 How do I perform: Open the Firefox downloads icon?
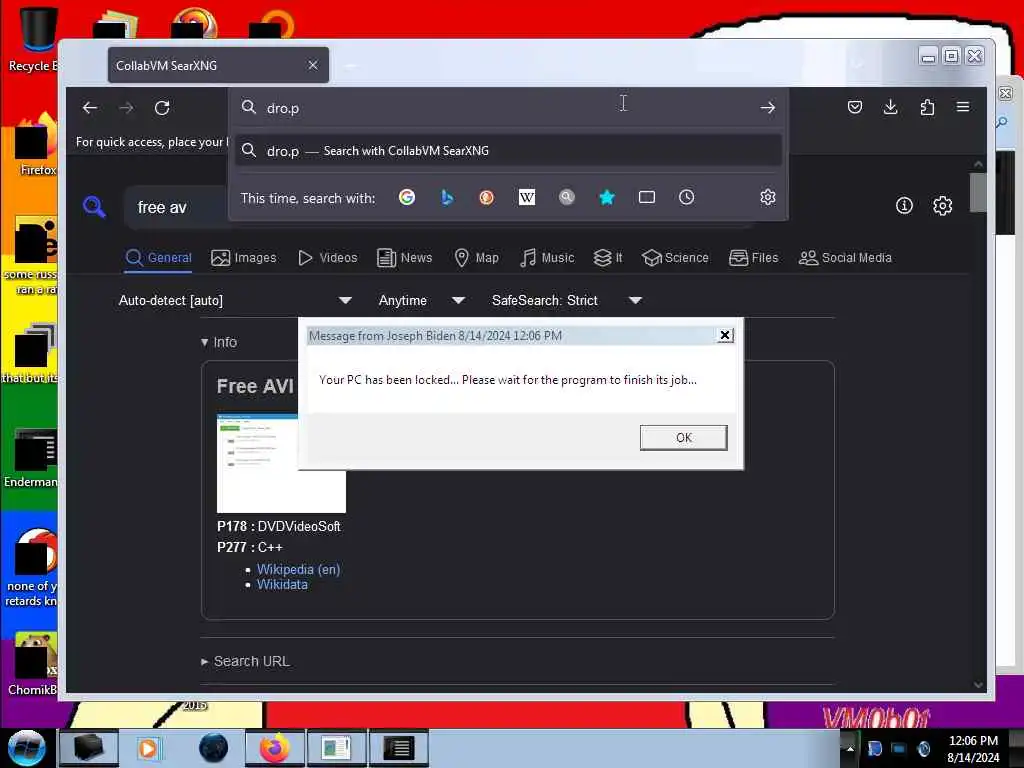890,107
